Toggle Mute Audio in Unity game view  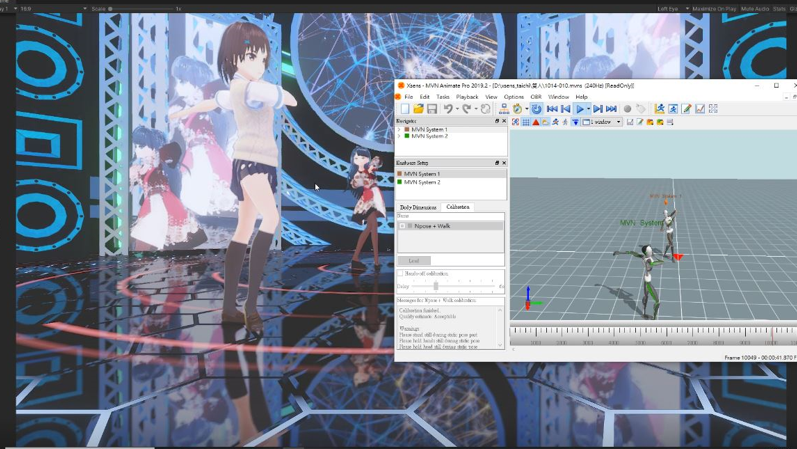click(755, 9)
